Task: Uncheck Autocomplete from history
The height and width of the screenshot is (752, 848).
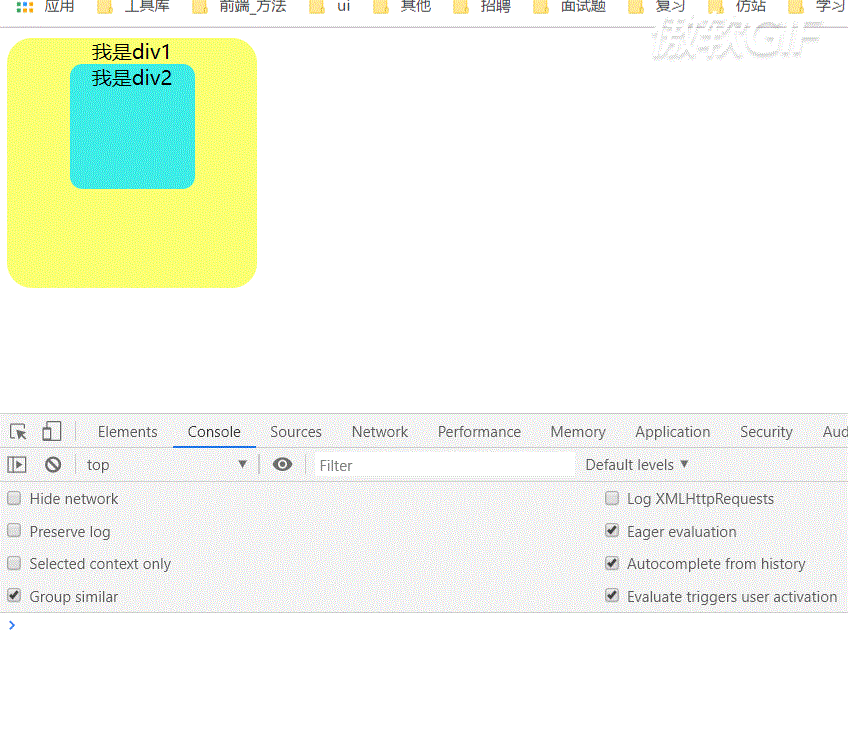Action: point(612,563)
